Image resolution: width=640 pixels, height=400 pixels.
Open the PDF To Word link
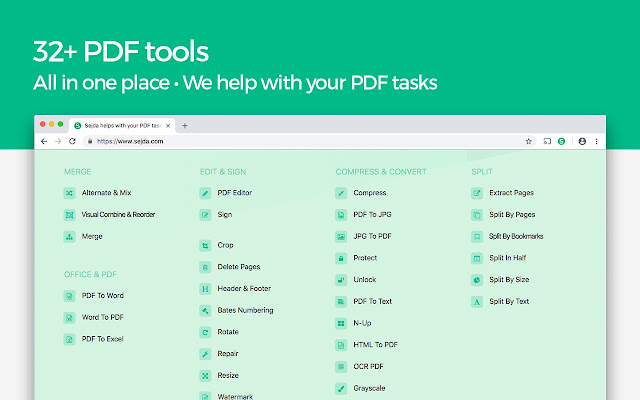(x=102, y=296)
